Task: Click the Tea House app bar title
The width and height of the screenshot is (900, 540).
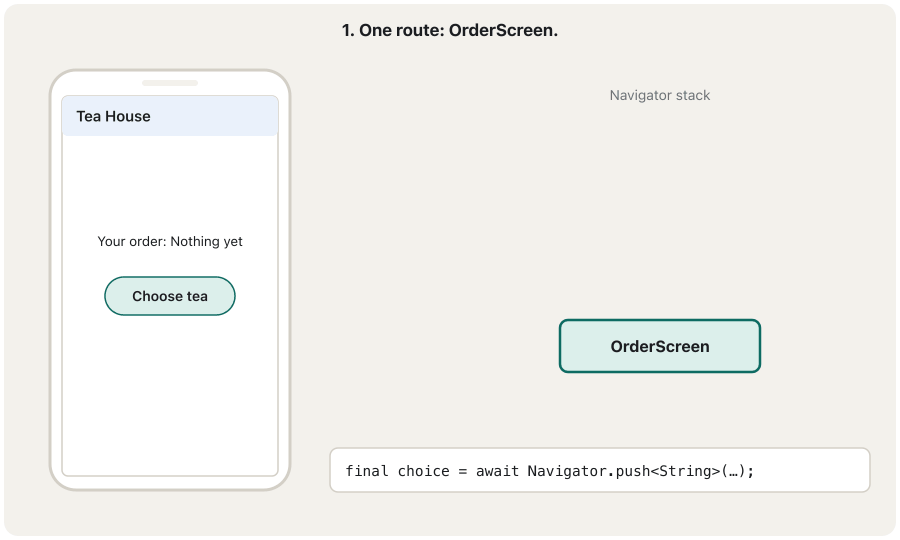Action: pos(114,116)
